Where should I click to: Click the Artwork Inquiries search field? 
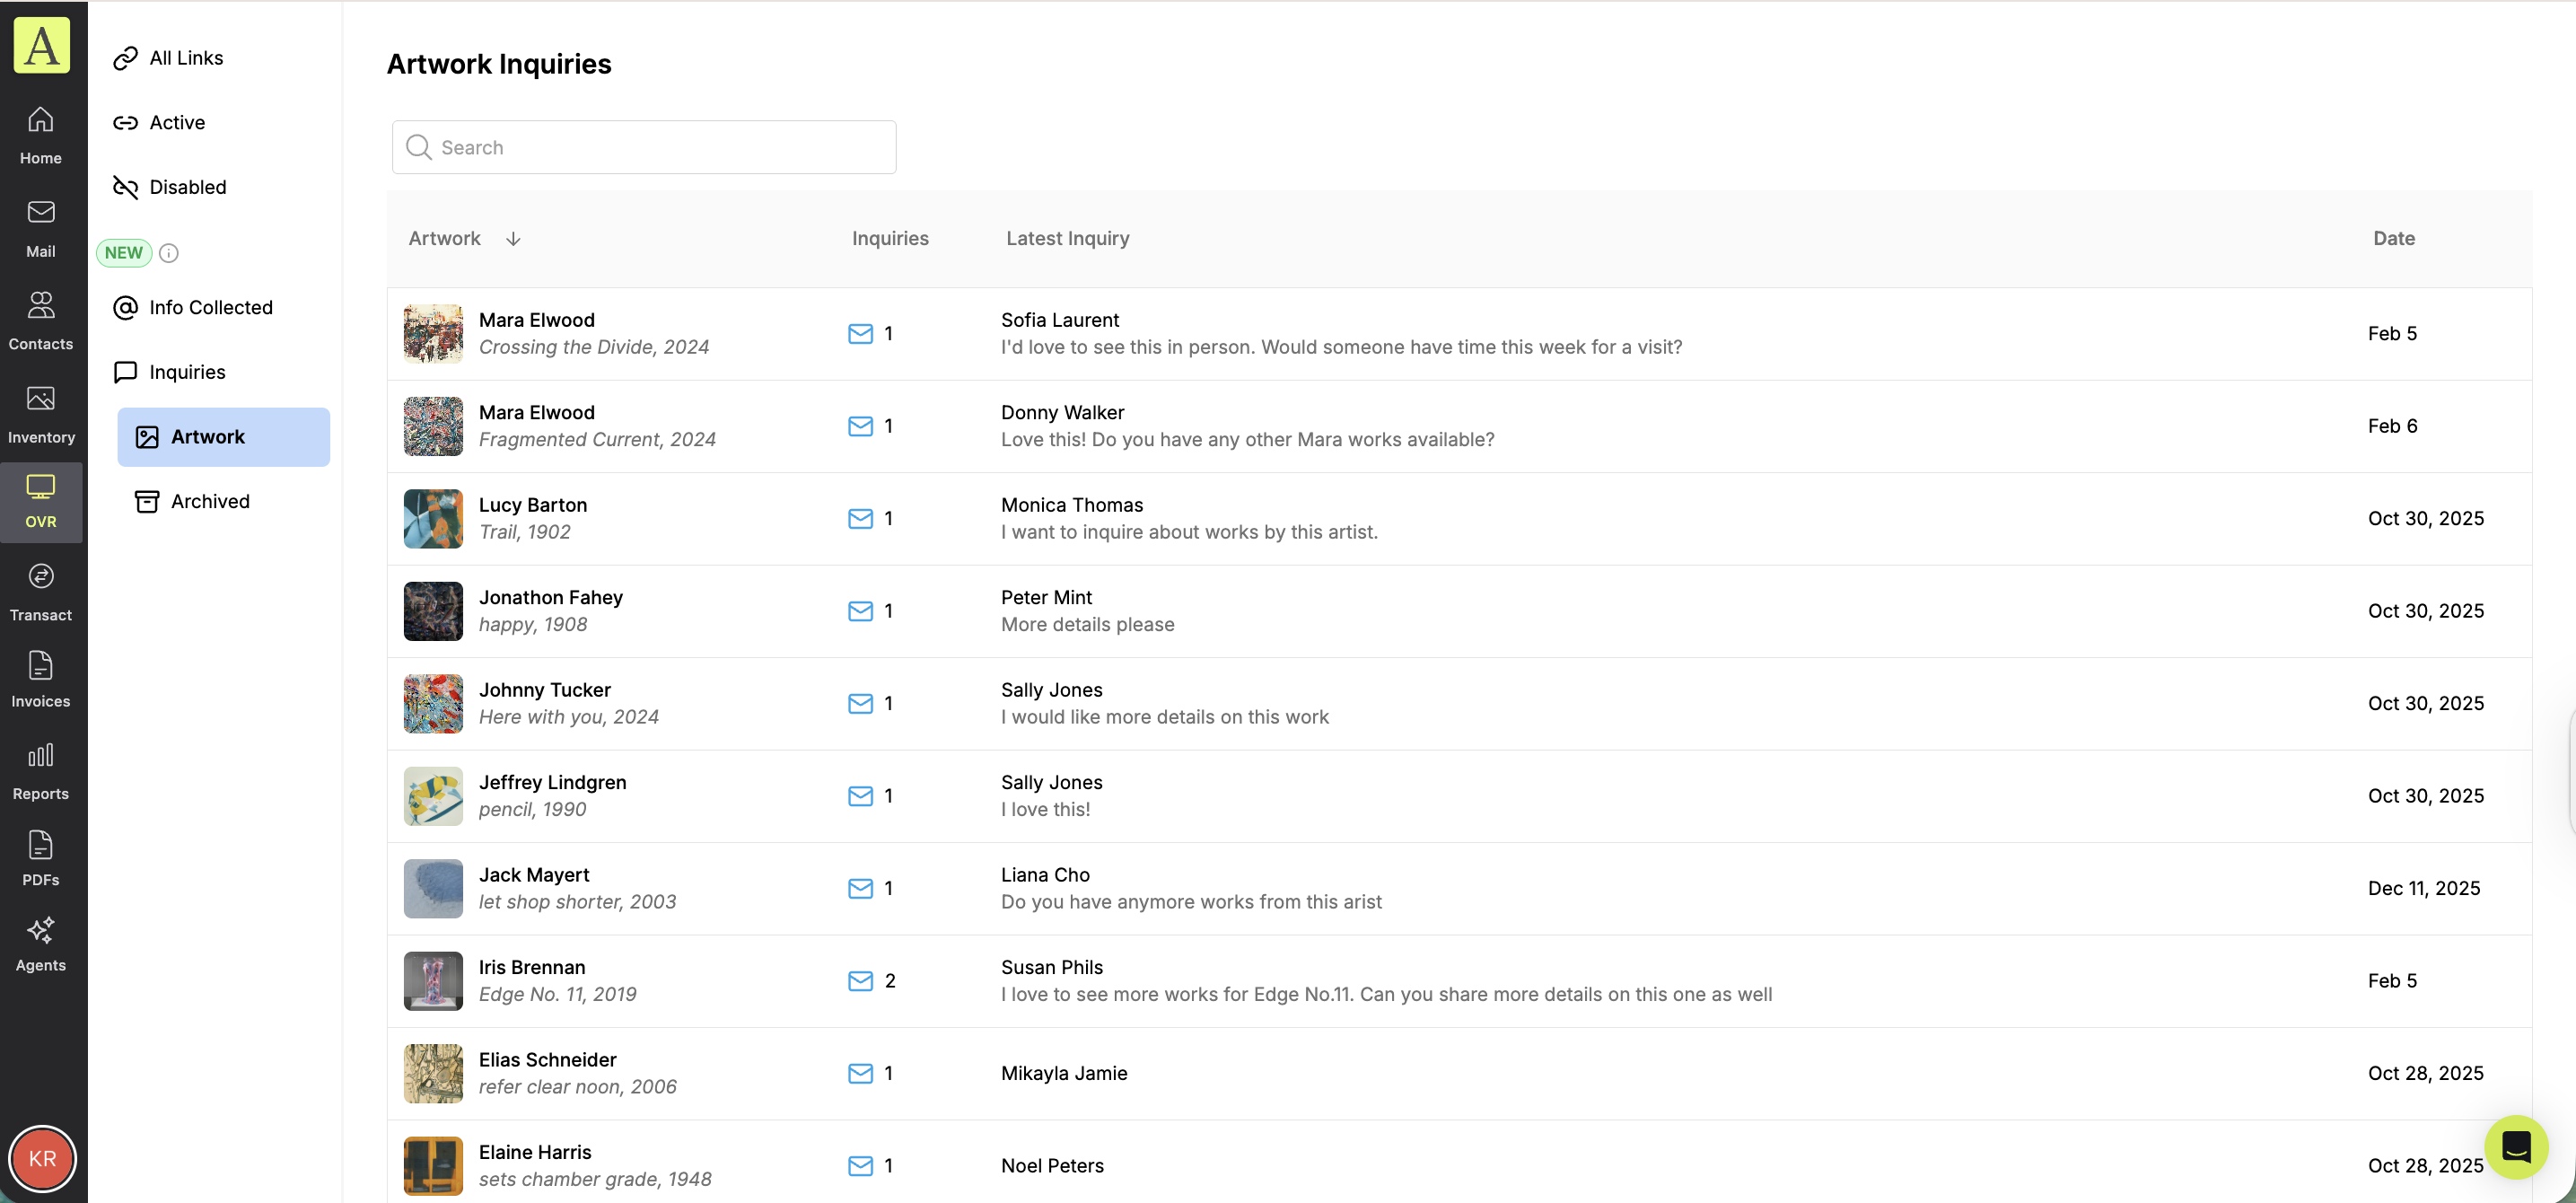coord(644,147)
